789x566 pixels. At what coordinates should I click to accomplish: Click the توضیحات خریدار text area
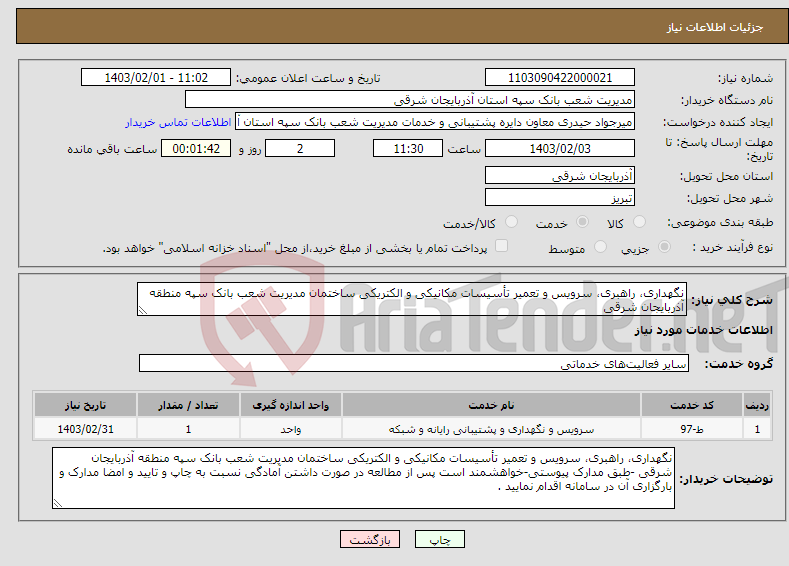[x=363, y=478]
